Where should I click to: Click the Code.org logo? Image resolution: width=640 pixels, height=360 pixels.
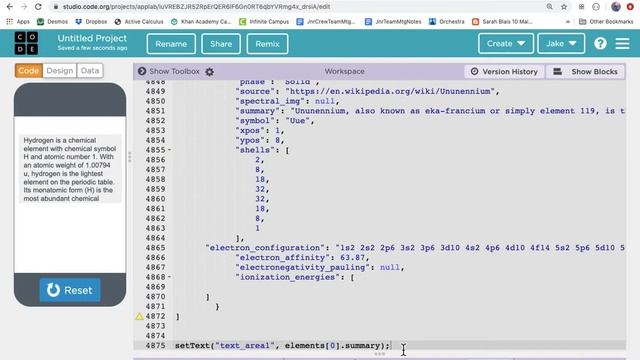click(x=26, y=43)
